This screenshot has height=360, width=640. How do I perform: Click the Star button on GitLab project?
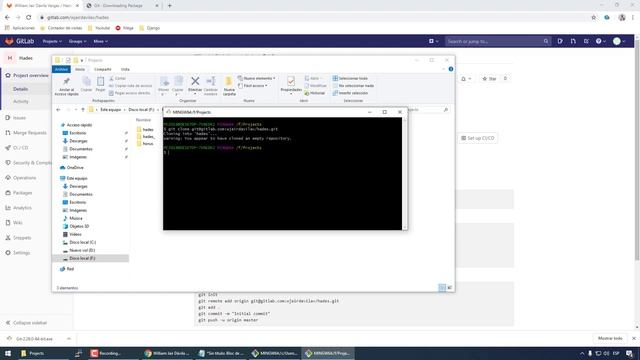489,79
